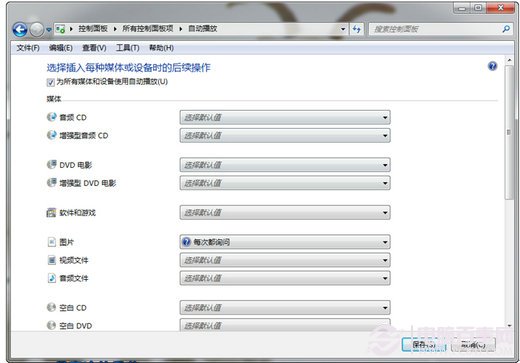The image size is (520, 363).
Task: Click the 图片 label
Action: [66, 242]
